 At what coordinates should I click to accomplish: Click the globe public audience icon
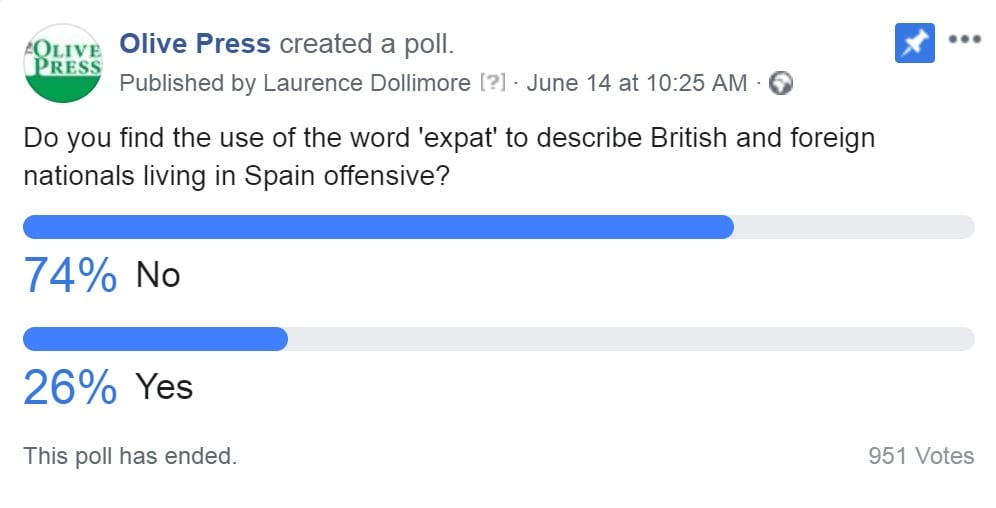point(781,83)
